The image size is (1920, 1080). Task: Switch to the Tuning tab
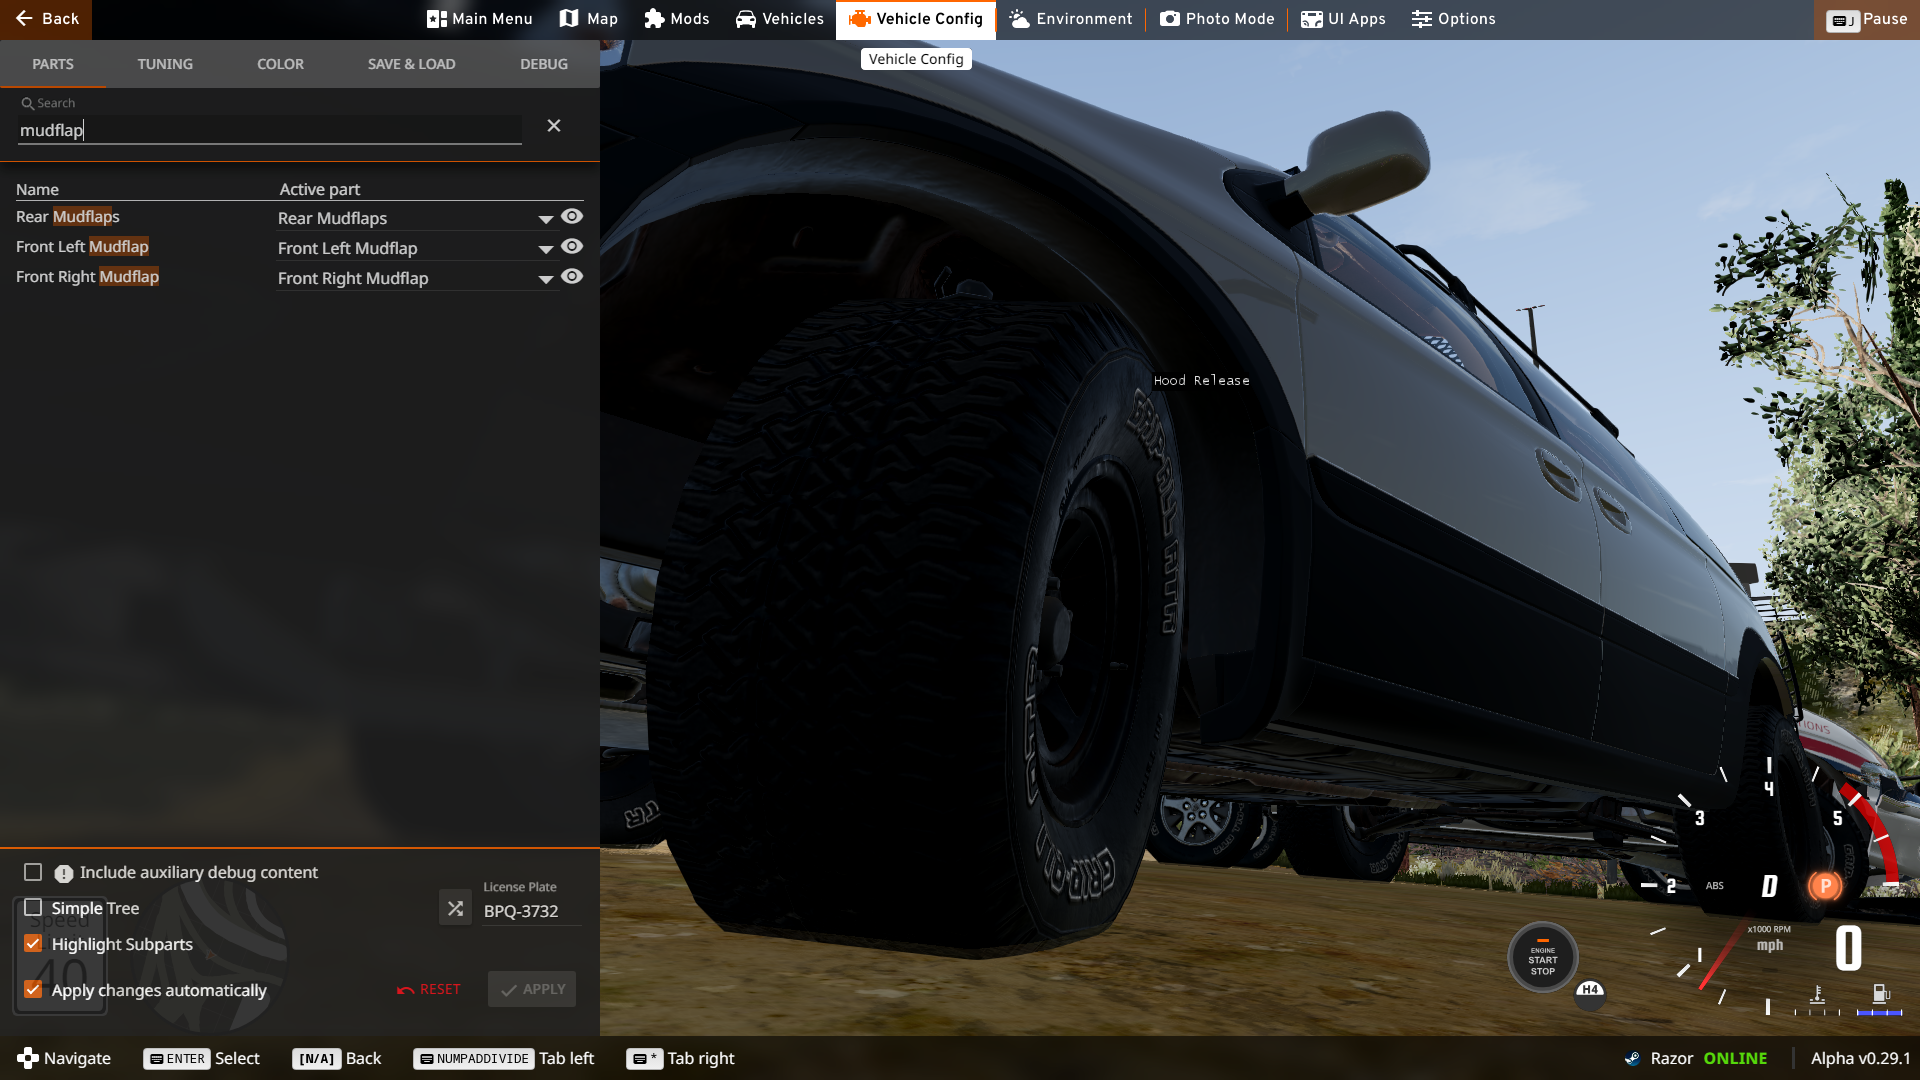pos(165,64)
